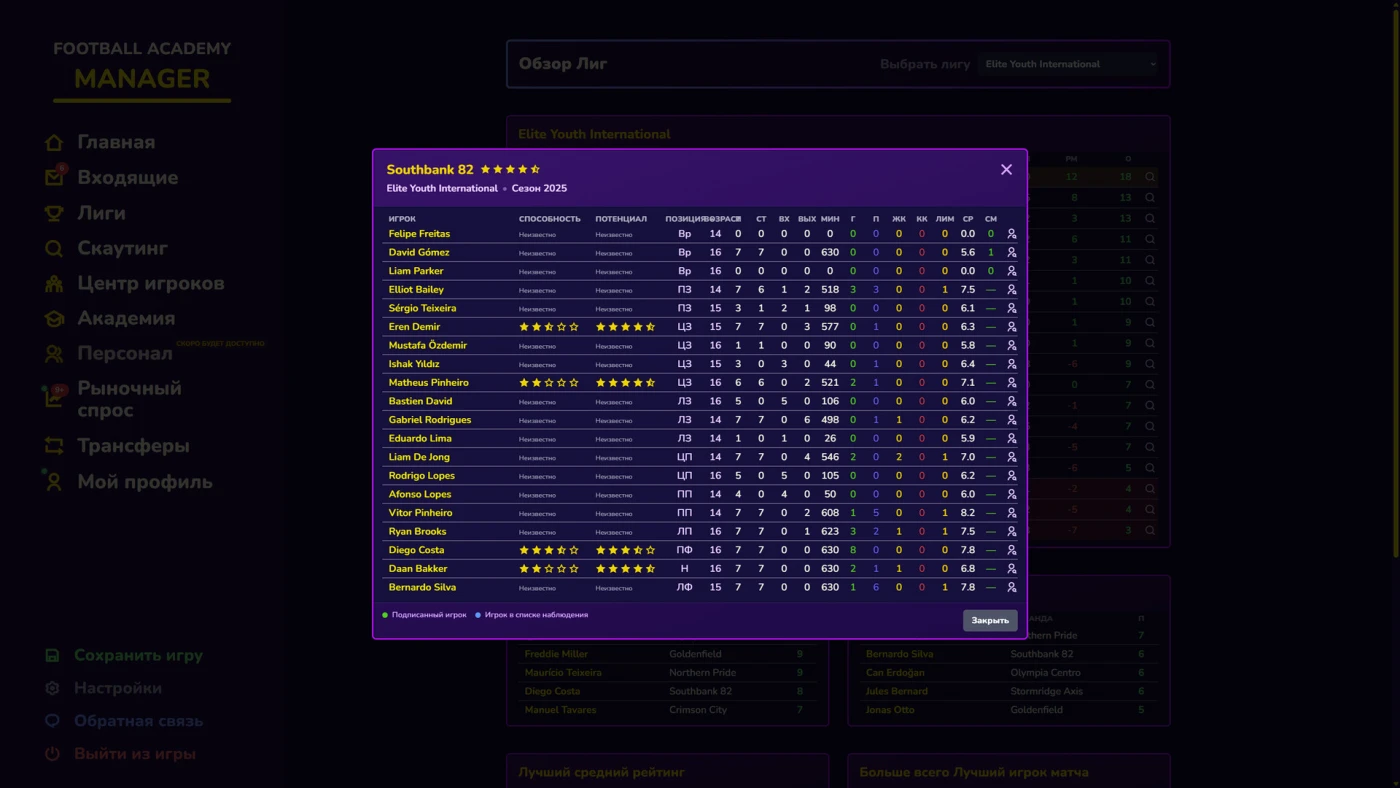Viewport: 1400px width, 788px height.
Task: Click the Трансферы arrows icon in sidebar
Action: [x=54, y=446]
